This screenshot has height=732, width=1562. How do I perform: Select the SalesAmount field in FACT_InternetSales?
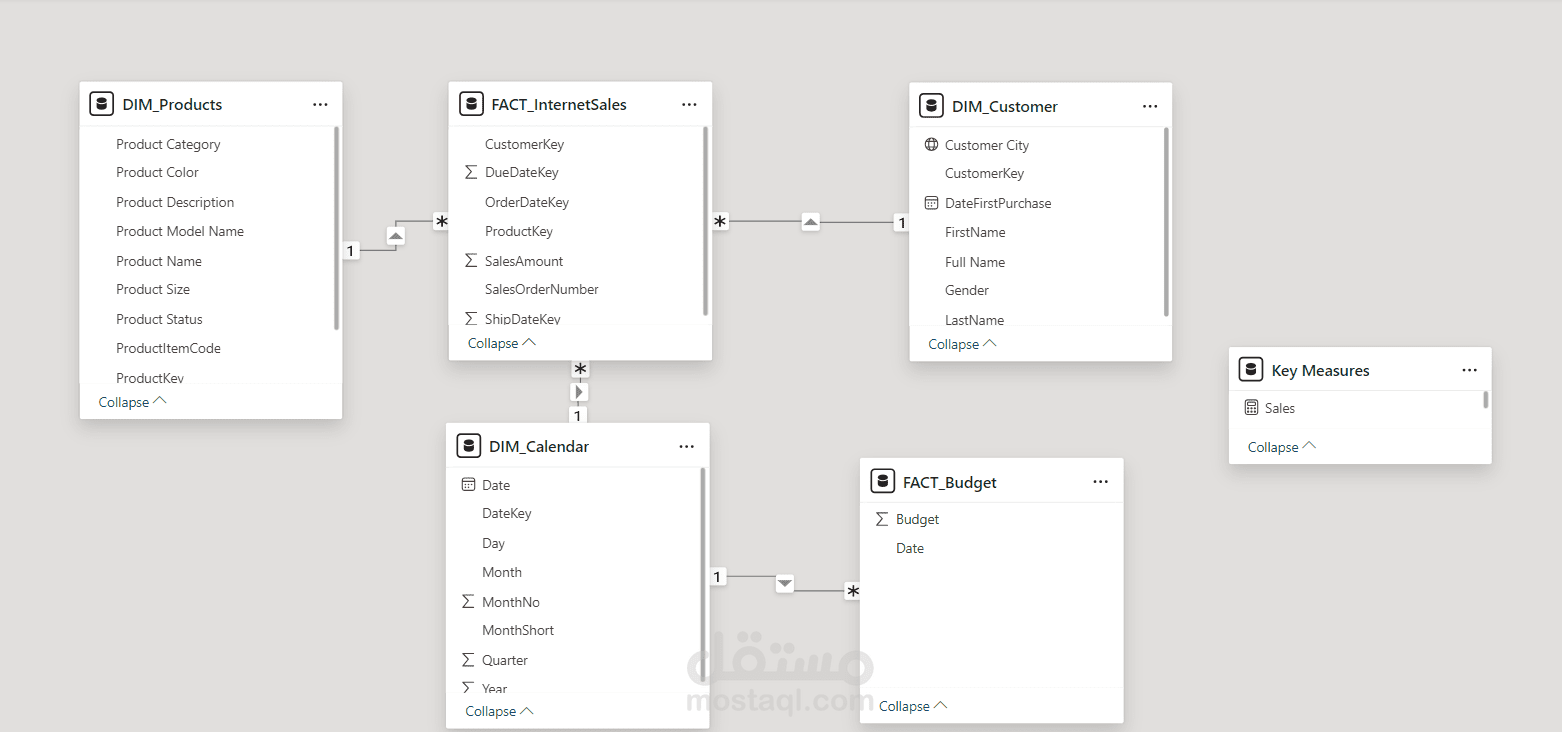pos(524,261)
